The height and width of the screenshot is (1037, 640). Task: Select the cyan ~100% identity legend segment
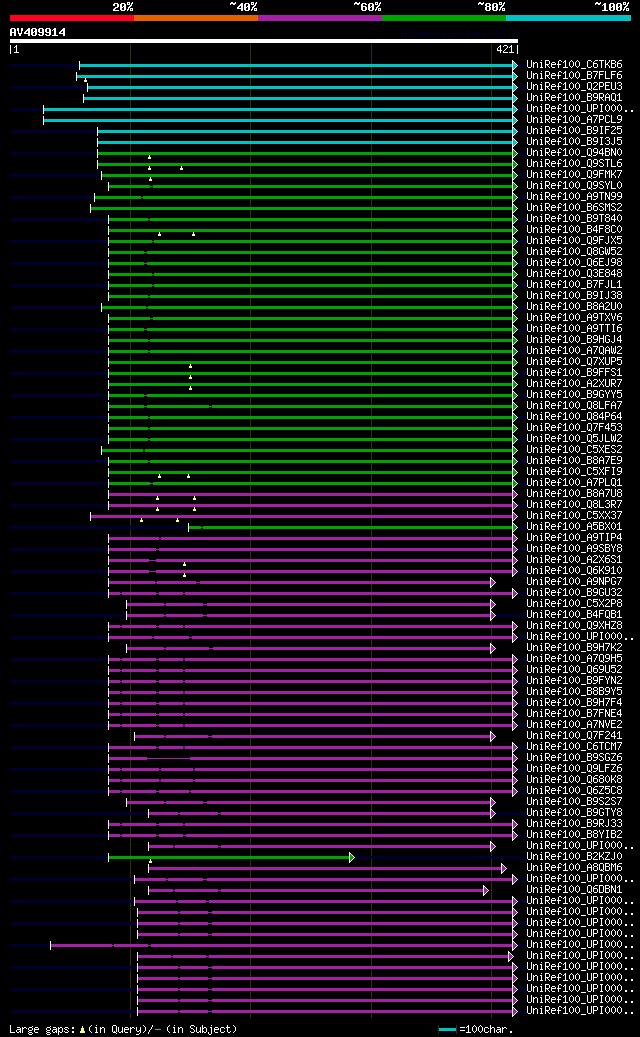click(569, 18)
